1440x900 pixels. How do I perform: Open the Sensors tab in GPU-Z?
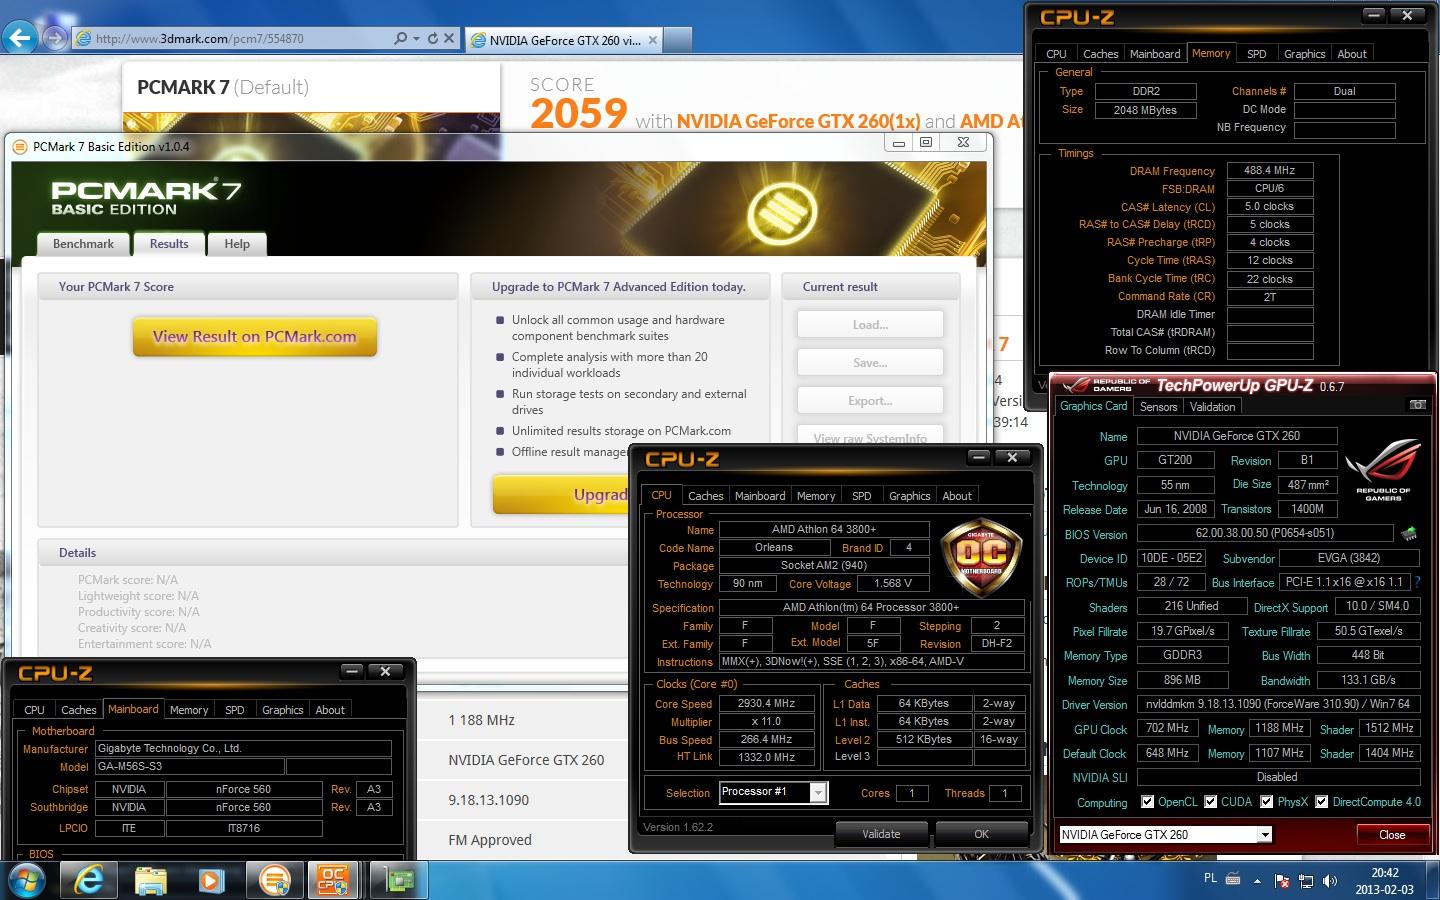(x=1158, y=406)
